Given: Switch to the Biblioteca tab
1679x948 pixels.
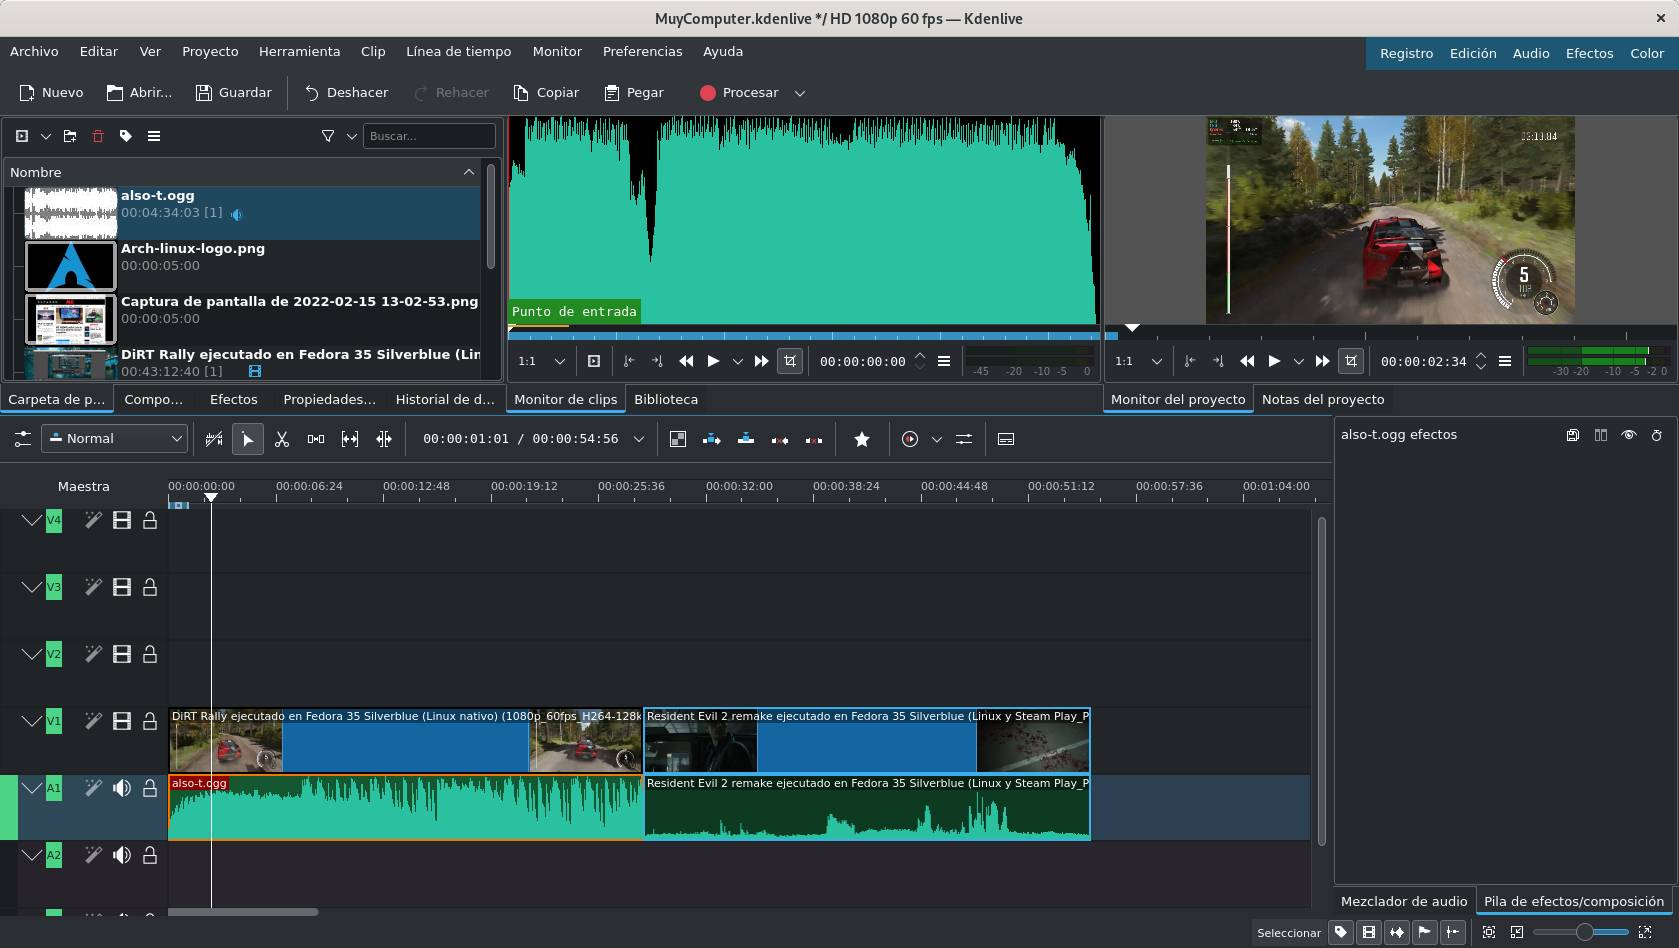Looking at the screenshot, I should [666, 399].
